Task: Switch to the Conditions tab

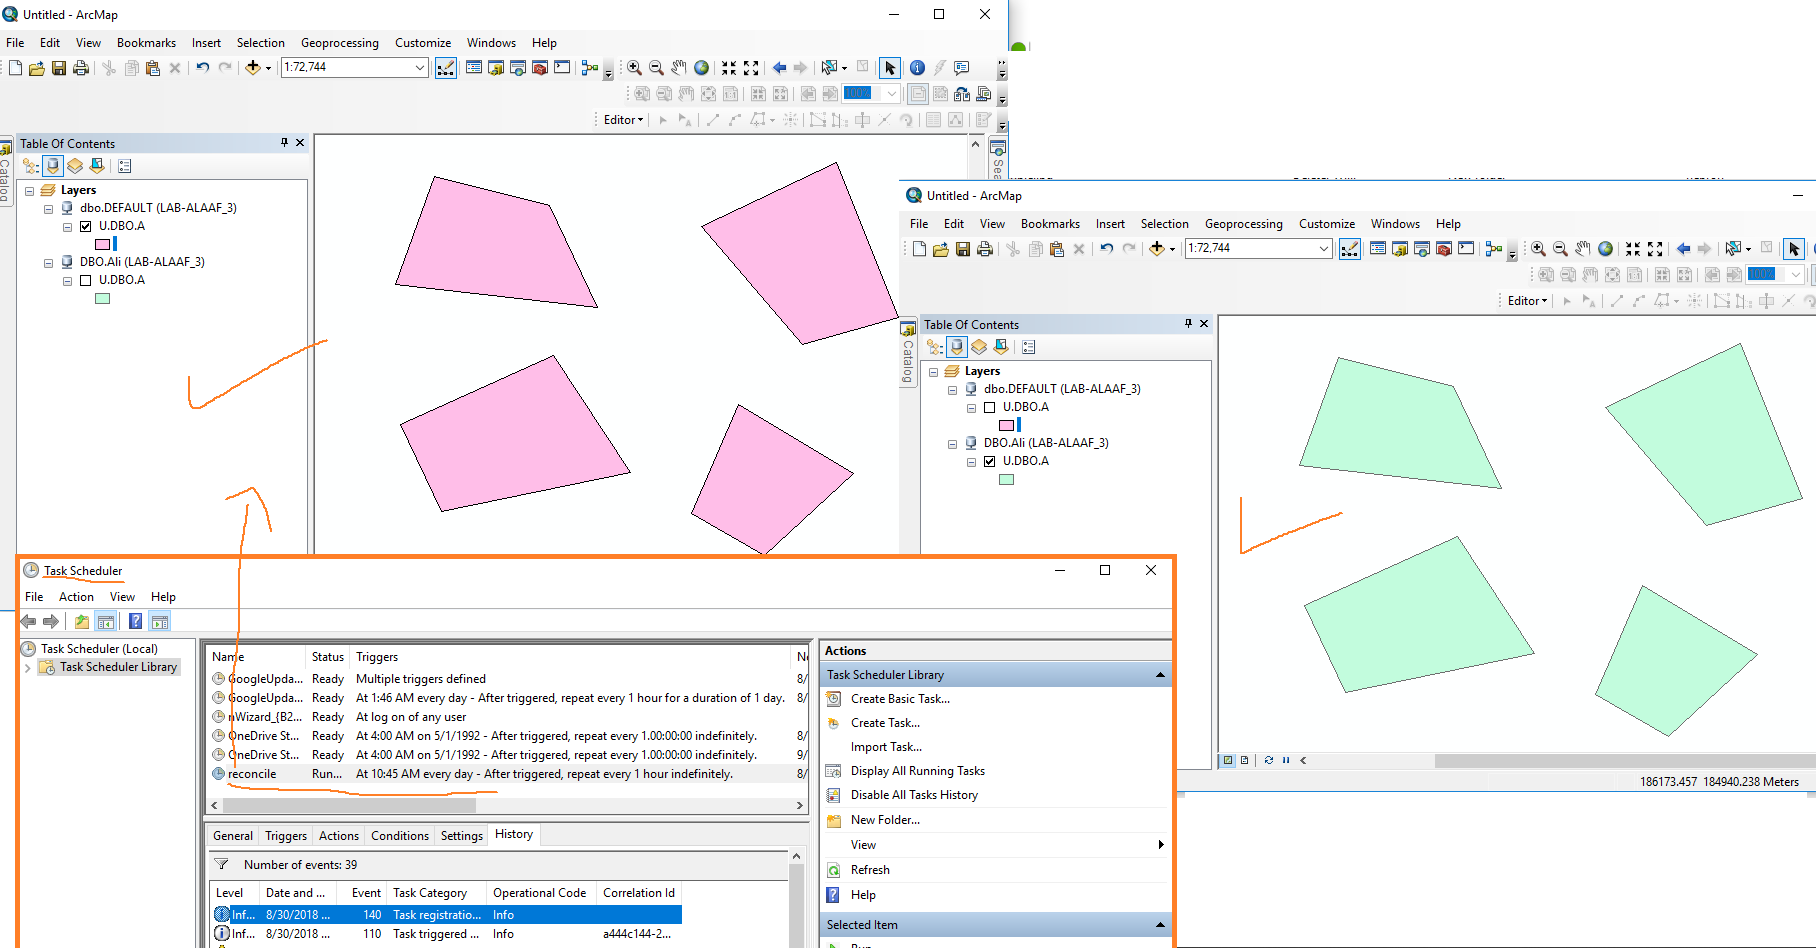Action: coord(400,836)
